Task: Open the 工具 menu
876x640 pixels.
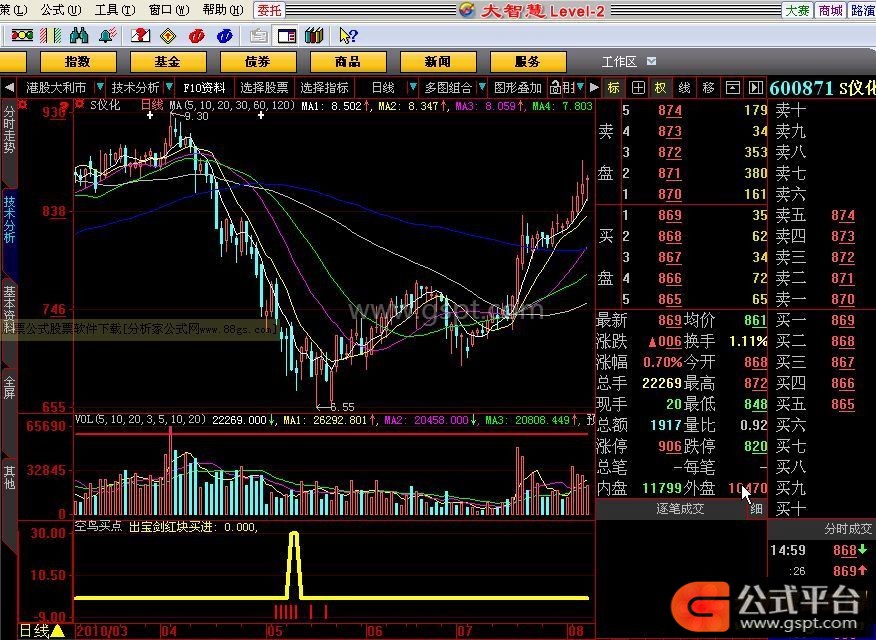Action: [115, 10]
